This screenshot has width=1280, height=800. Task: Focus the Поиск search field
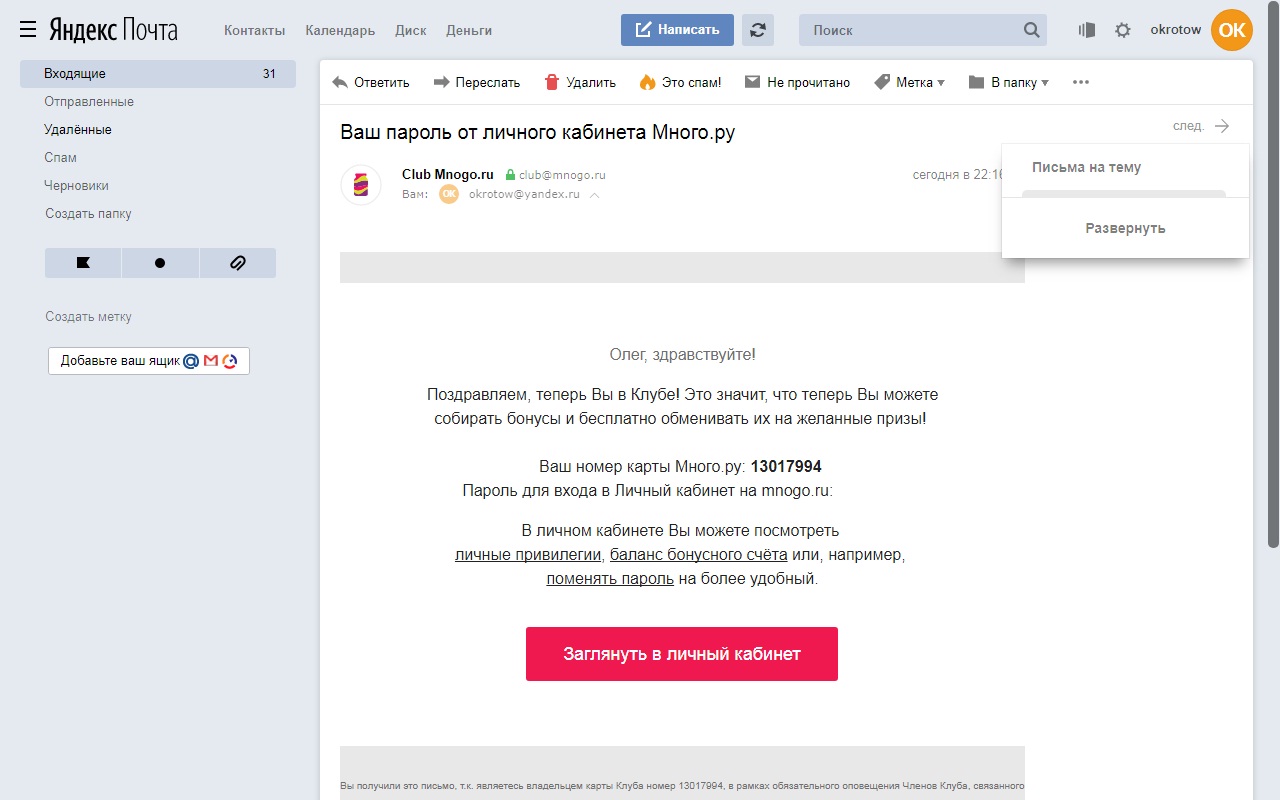pos(910,30)
